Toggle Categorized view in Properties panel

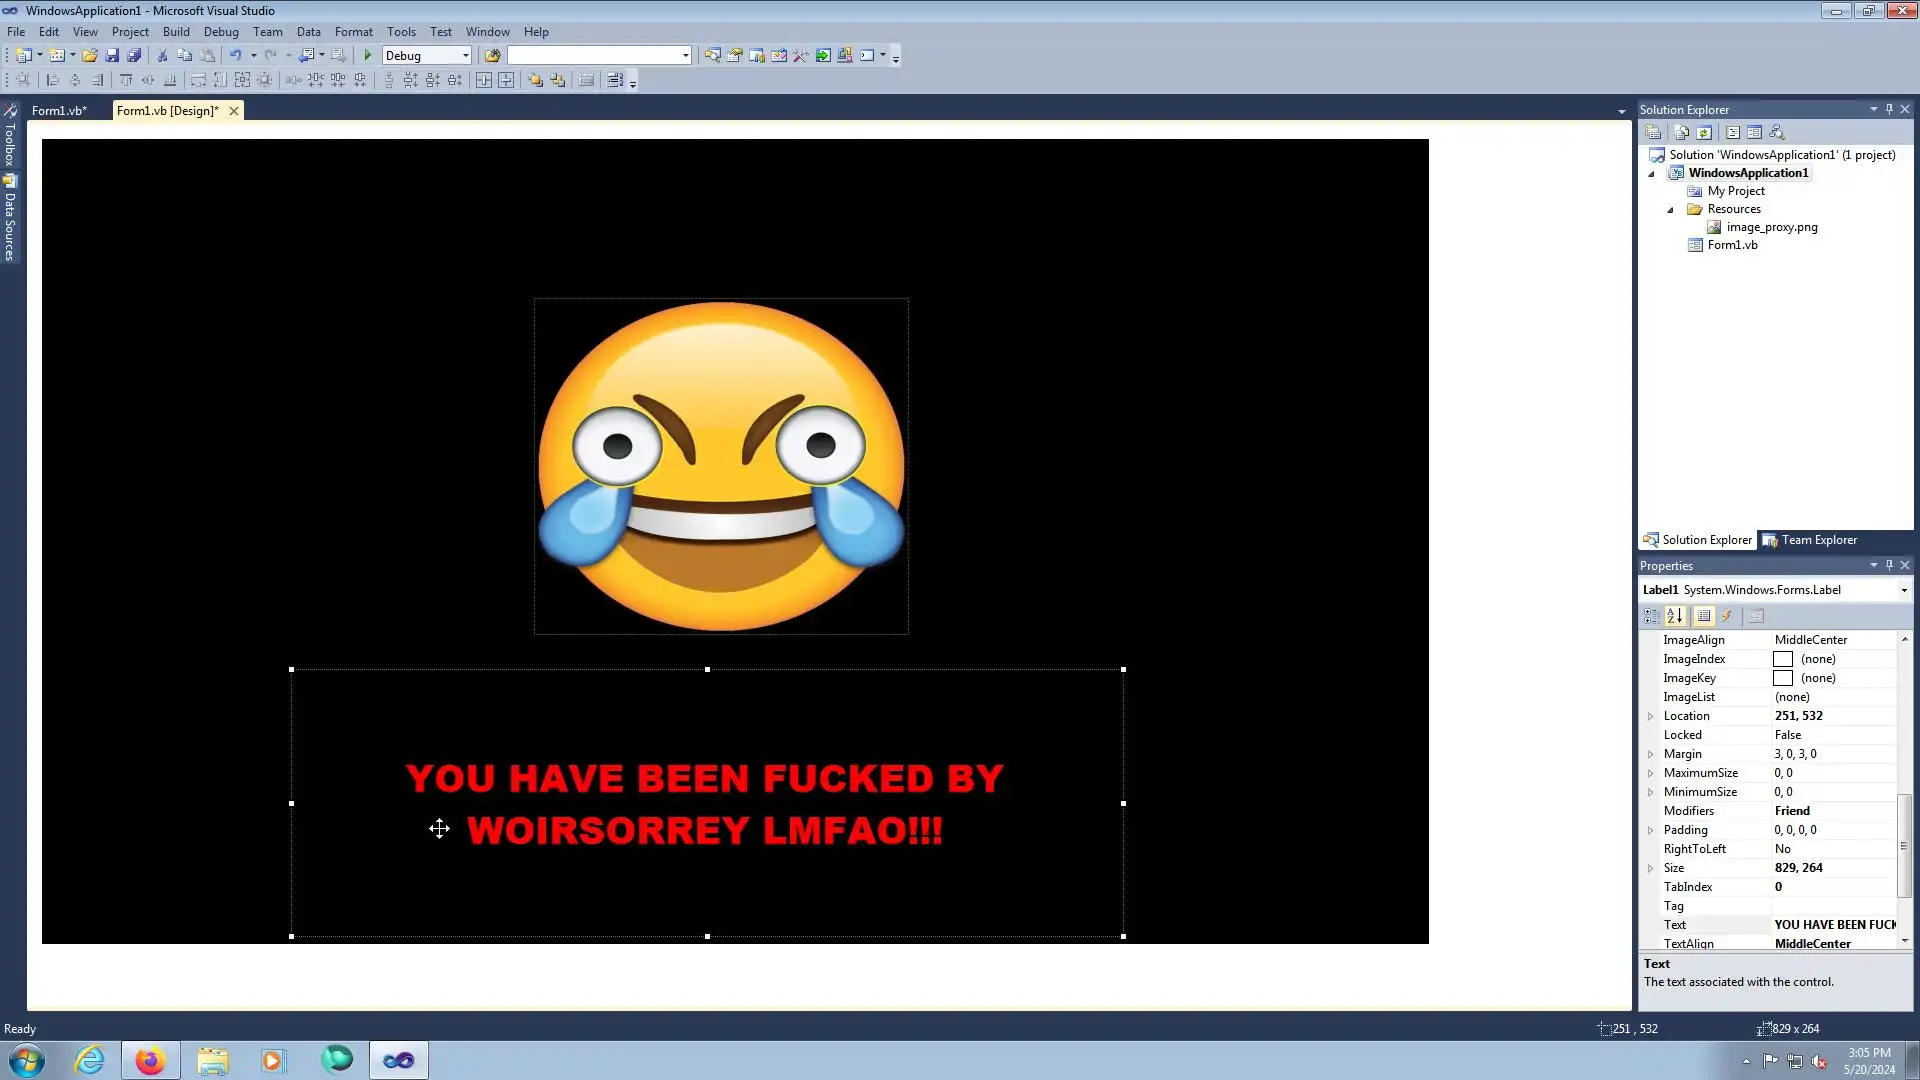[x=1651, y=616]
